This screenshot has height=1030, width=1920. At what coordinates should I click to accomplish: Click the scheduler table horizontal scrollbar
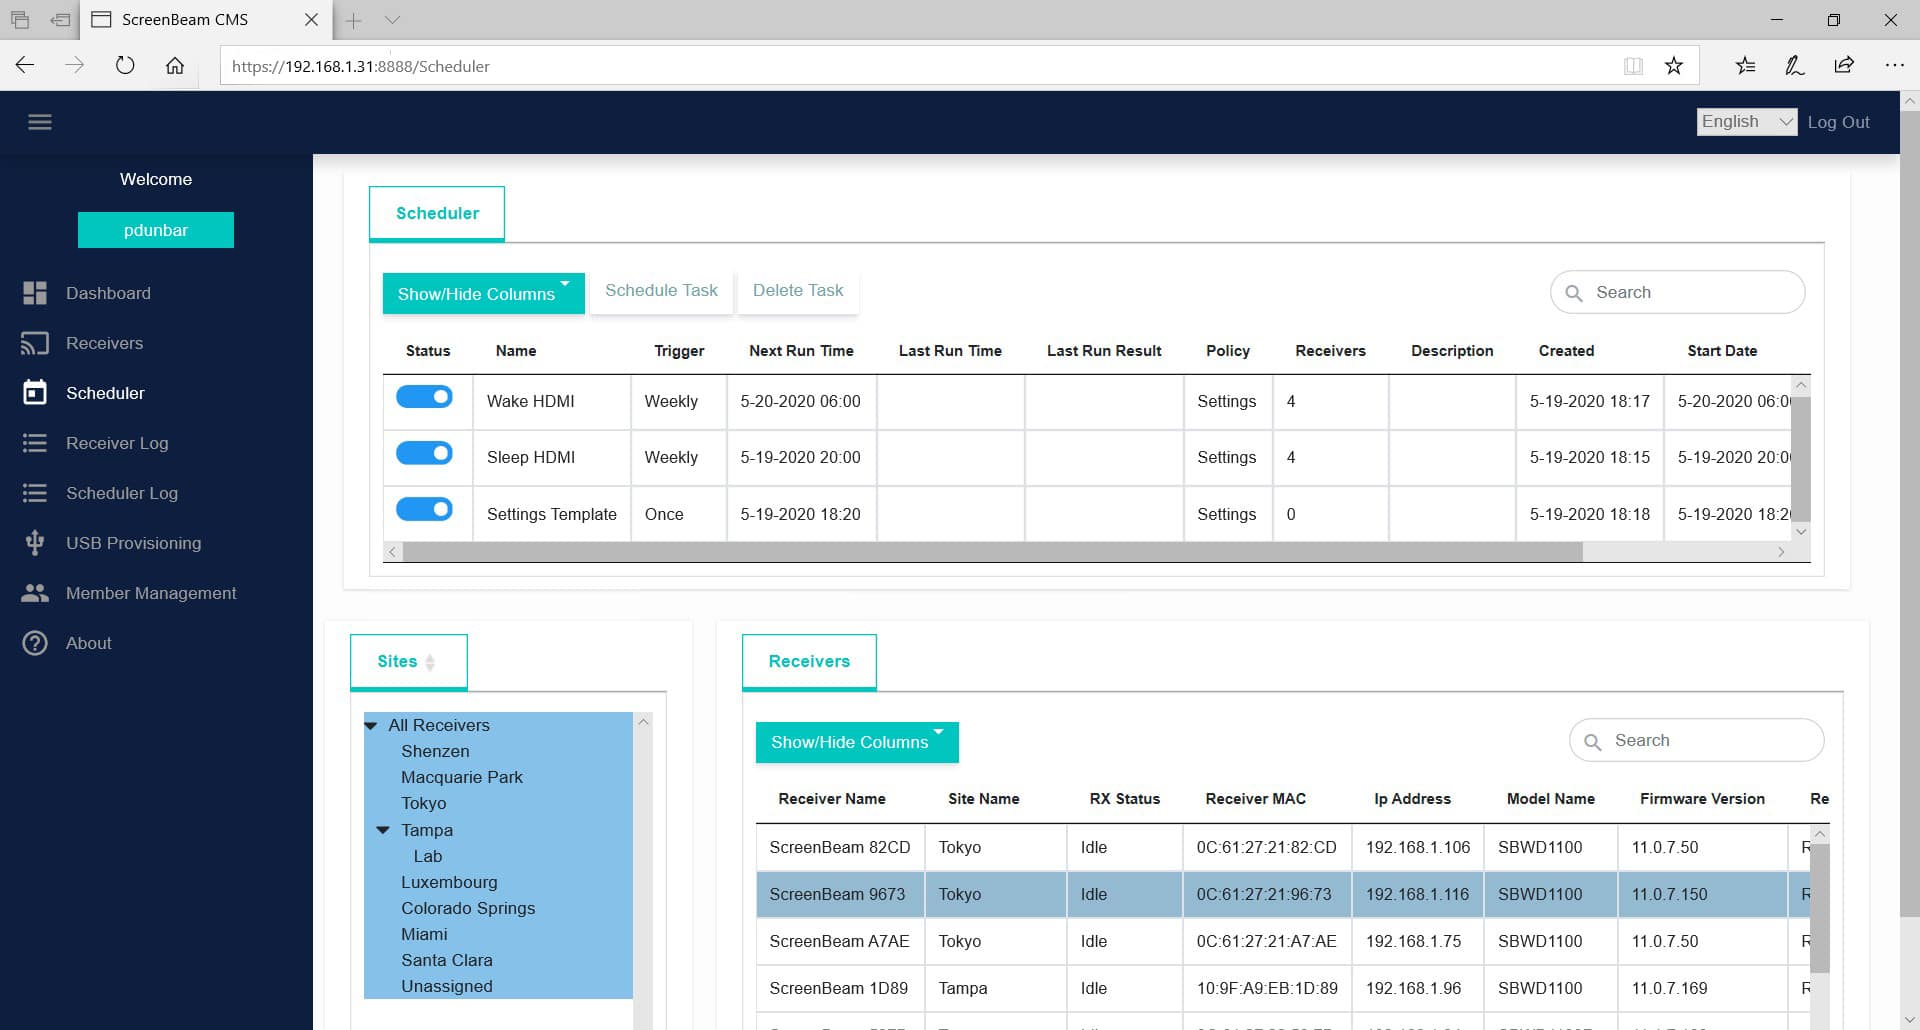990,552
